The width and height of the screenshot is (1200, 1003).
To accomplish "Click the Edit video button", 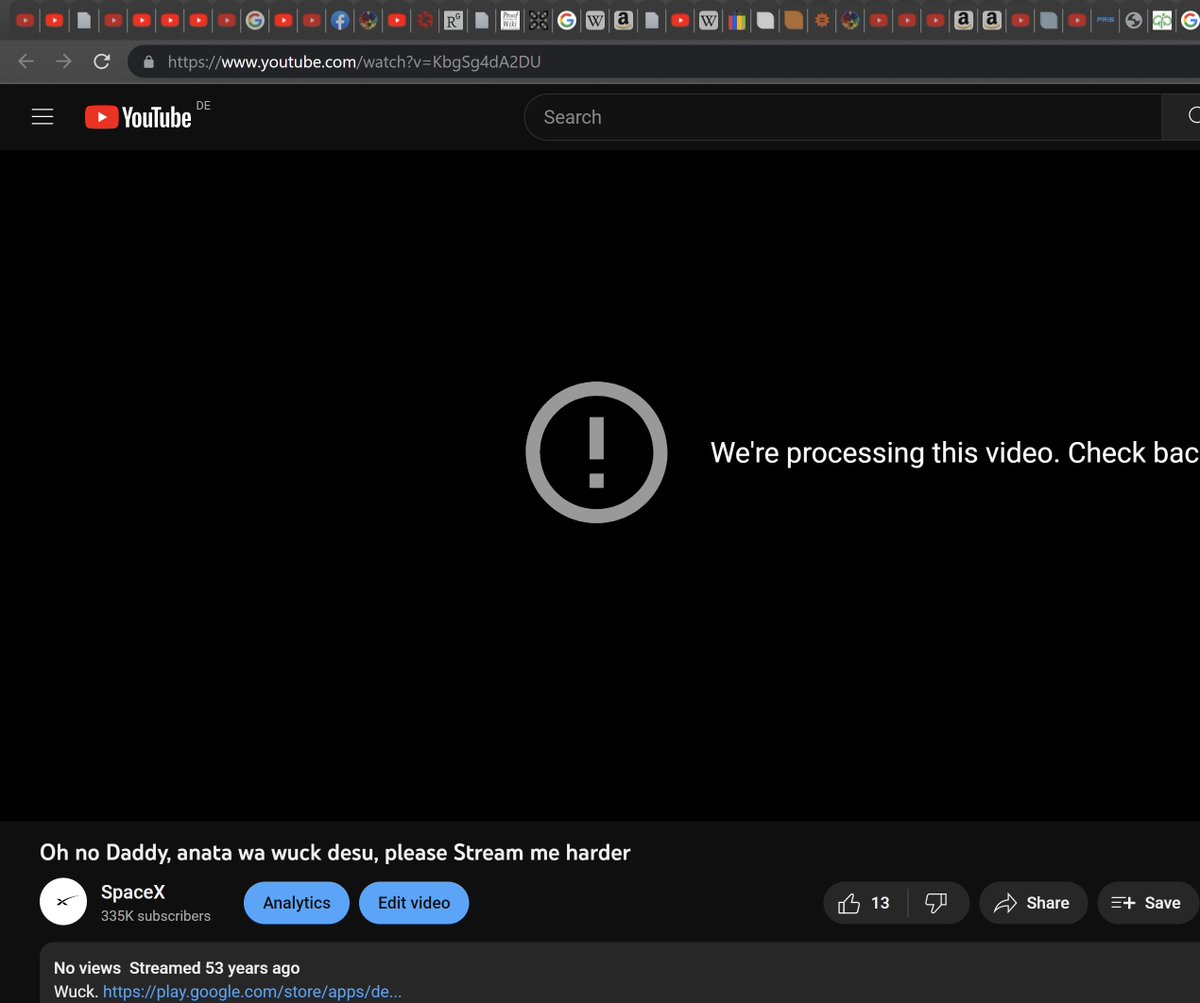I will tap(414, 903).
